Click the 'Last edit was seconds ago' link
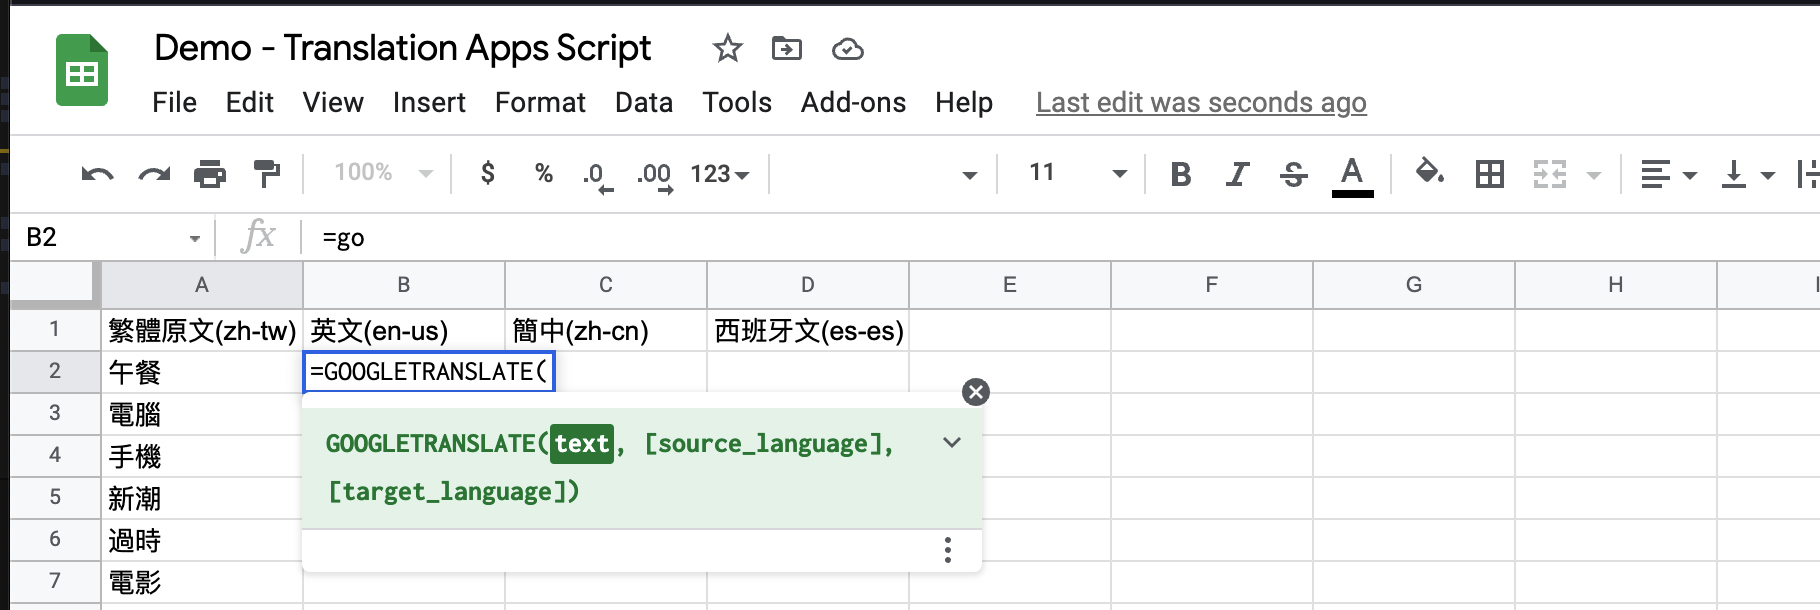 [1200, 102]
